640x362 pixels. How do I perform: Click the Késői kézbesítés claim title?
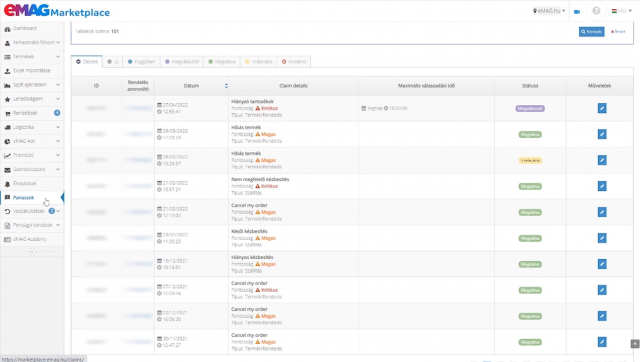[x=249, y=231]
